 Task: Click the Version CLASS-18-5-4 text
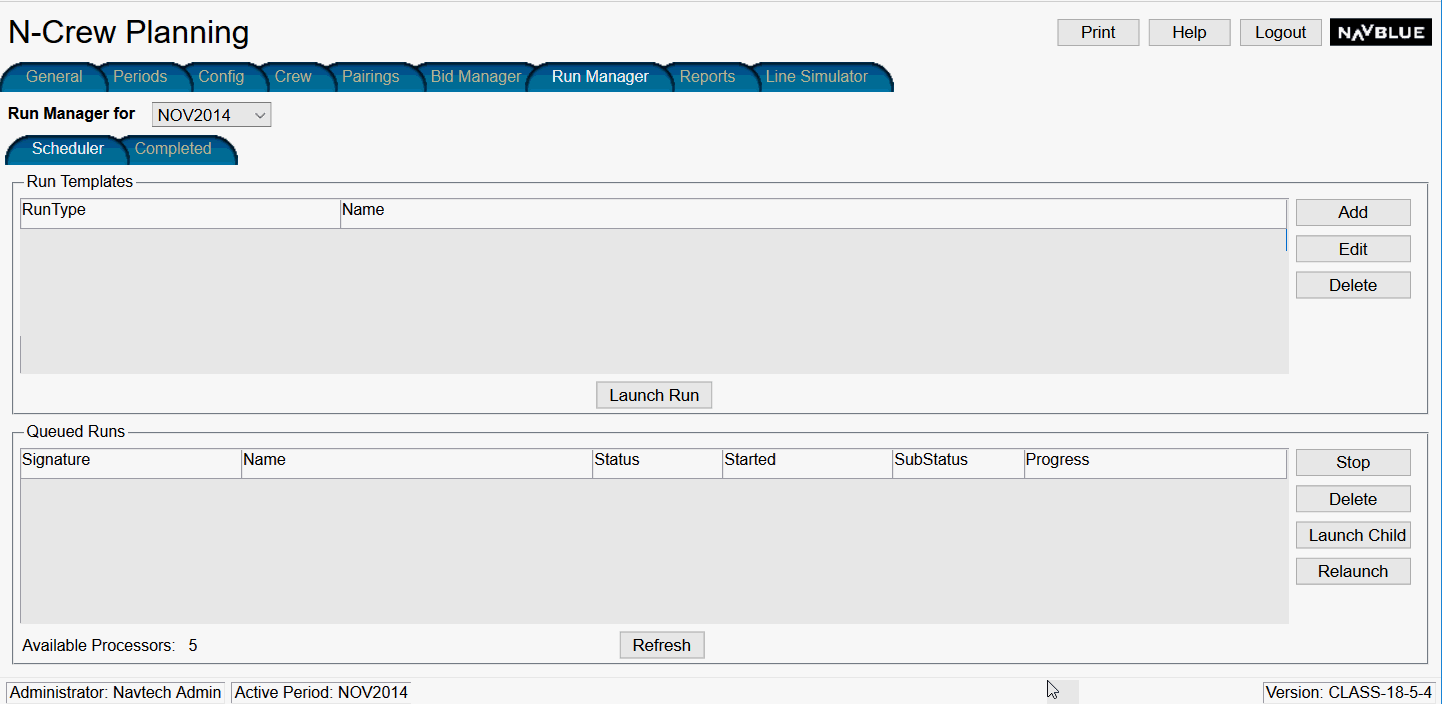1349,692
